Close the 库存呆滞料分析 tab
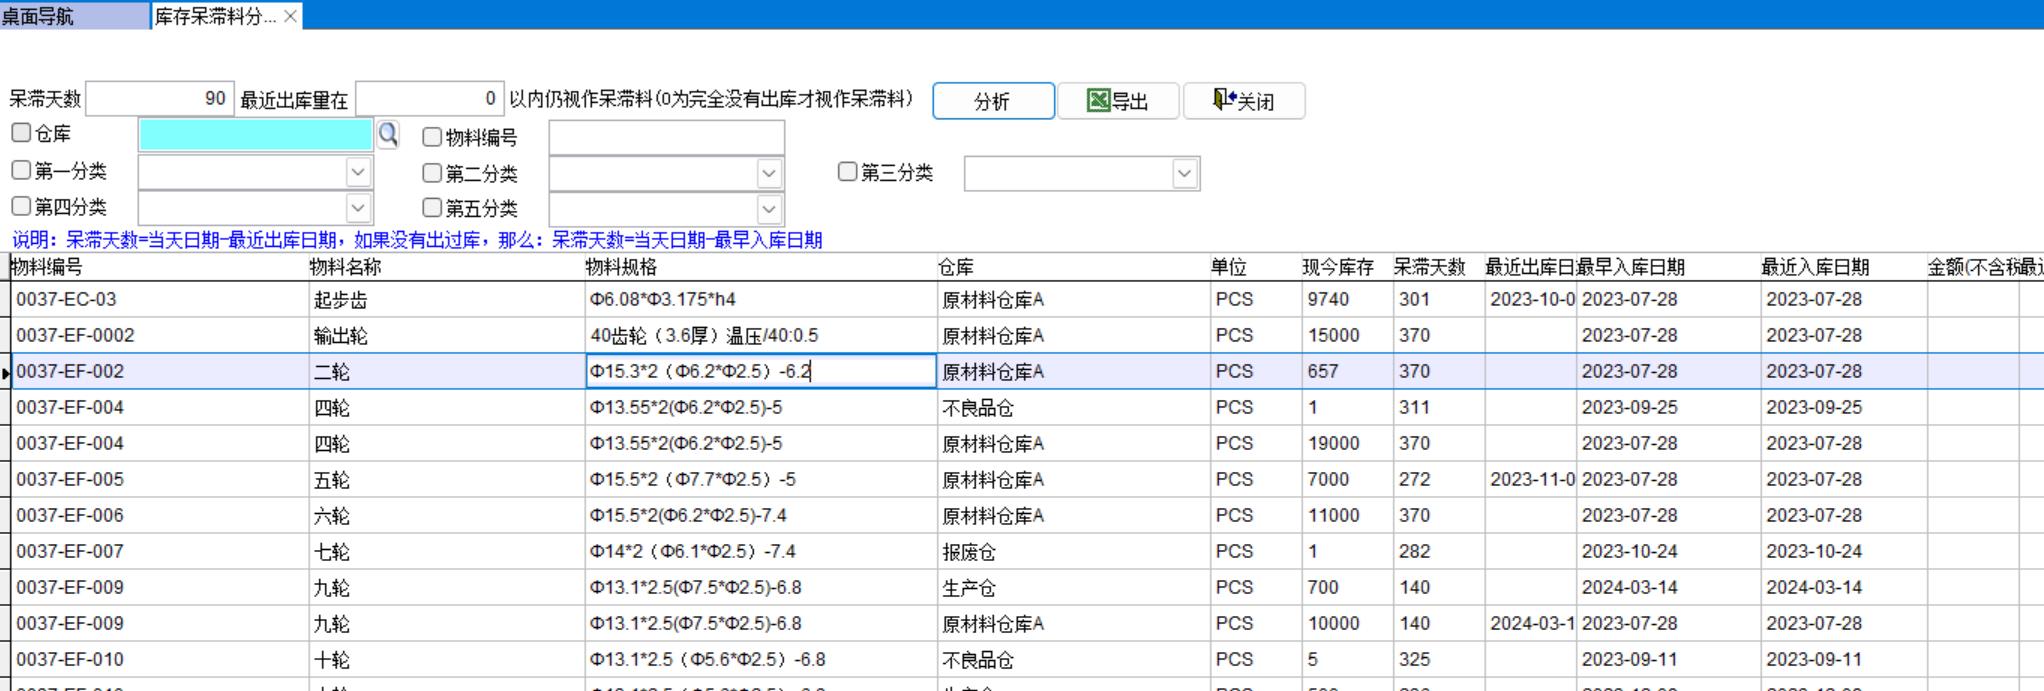This screenshot has width=2044, height=691. tap(290, 16)
